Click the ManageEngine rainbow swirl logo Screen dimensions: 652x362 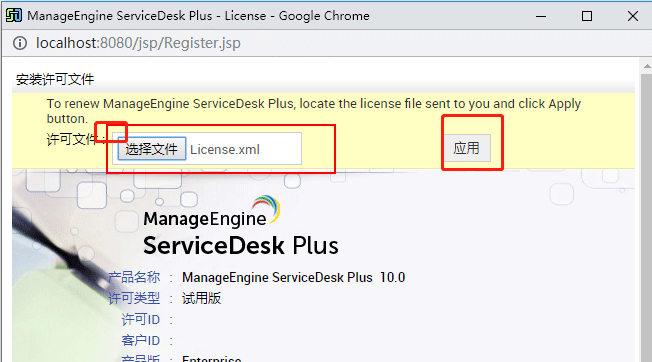[x=267, y=209]
